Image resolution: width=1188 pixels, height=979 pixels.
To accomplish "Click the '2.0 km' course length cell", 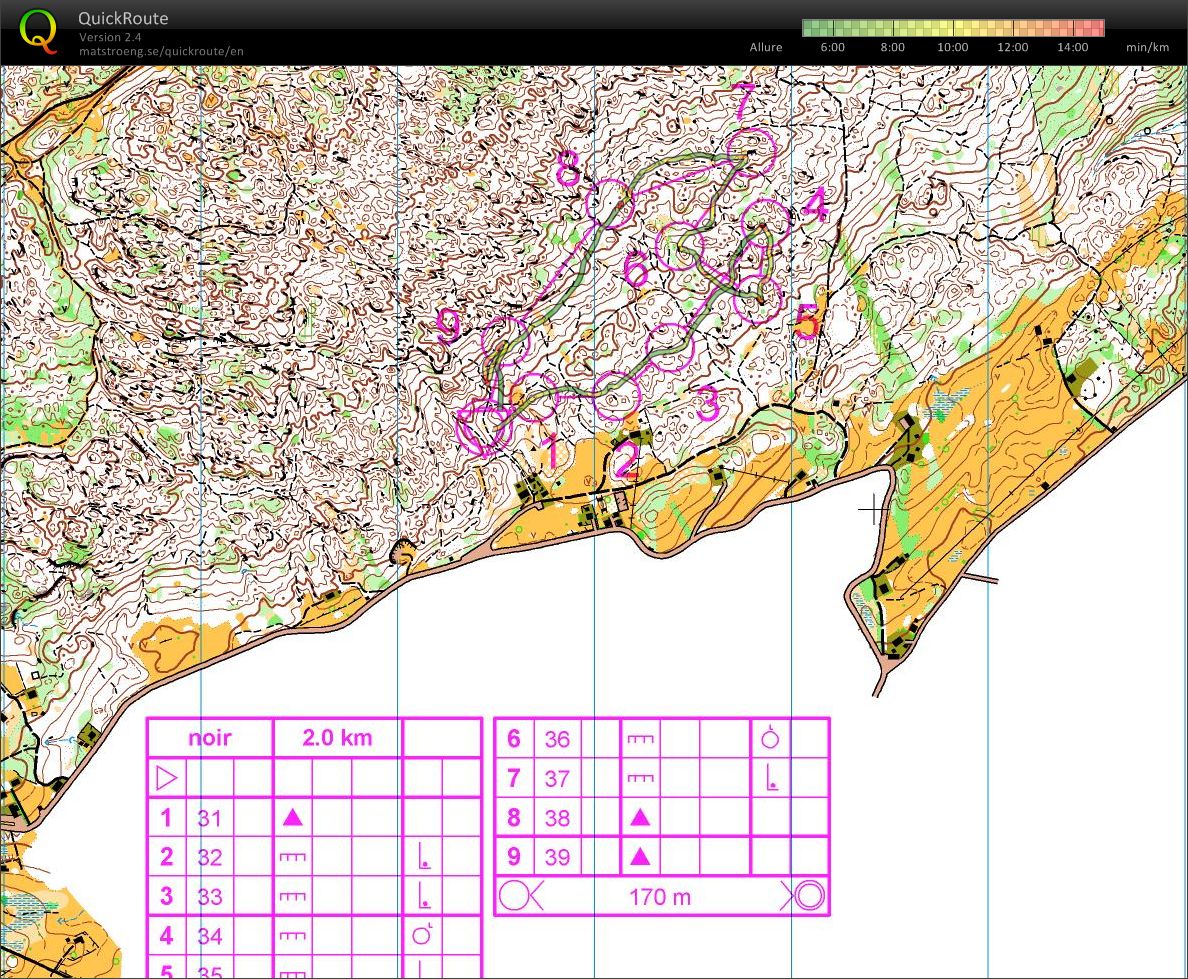I will 337,738.
